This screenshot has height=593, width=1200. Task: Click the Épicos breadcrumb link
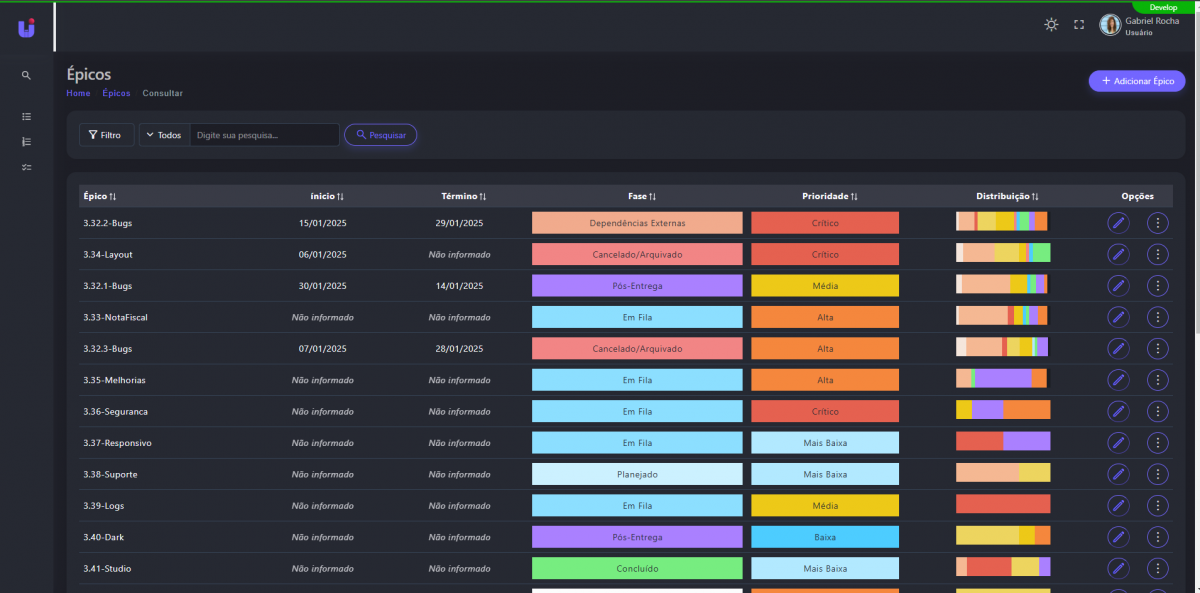click(116, 93)
